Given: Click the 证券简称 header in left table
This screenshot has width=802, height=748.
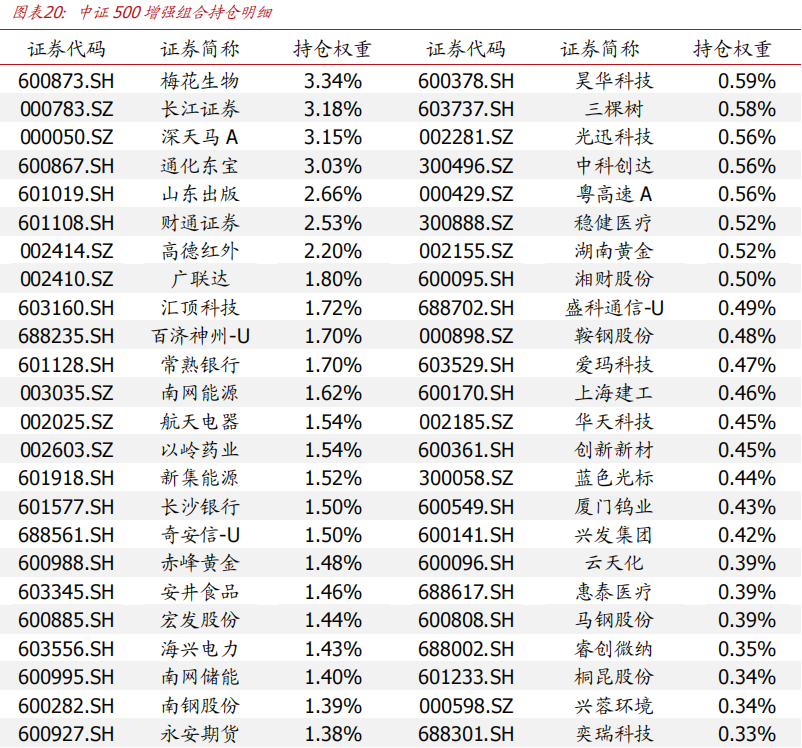Looking at the screenshot, I should [196, 47].
